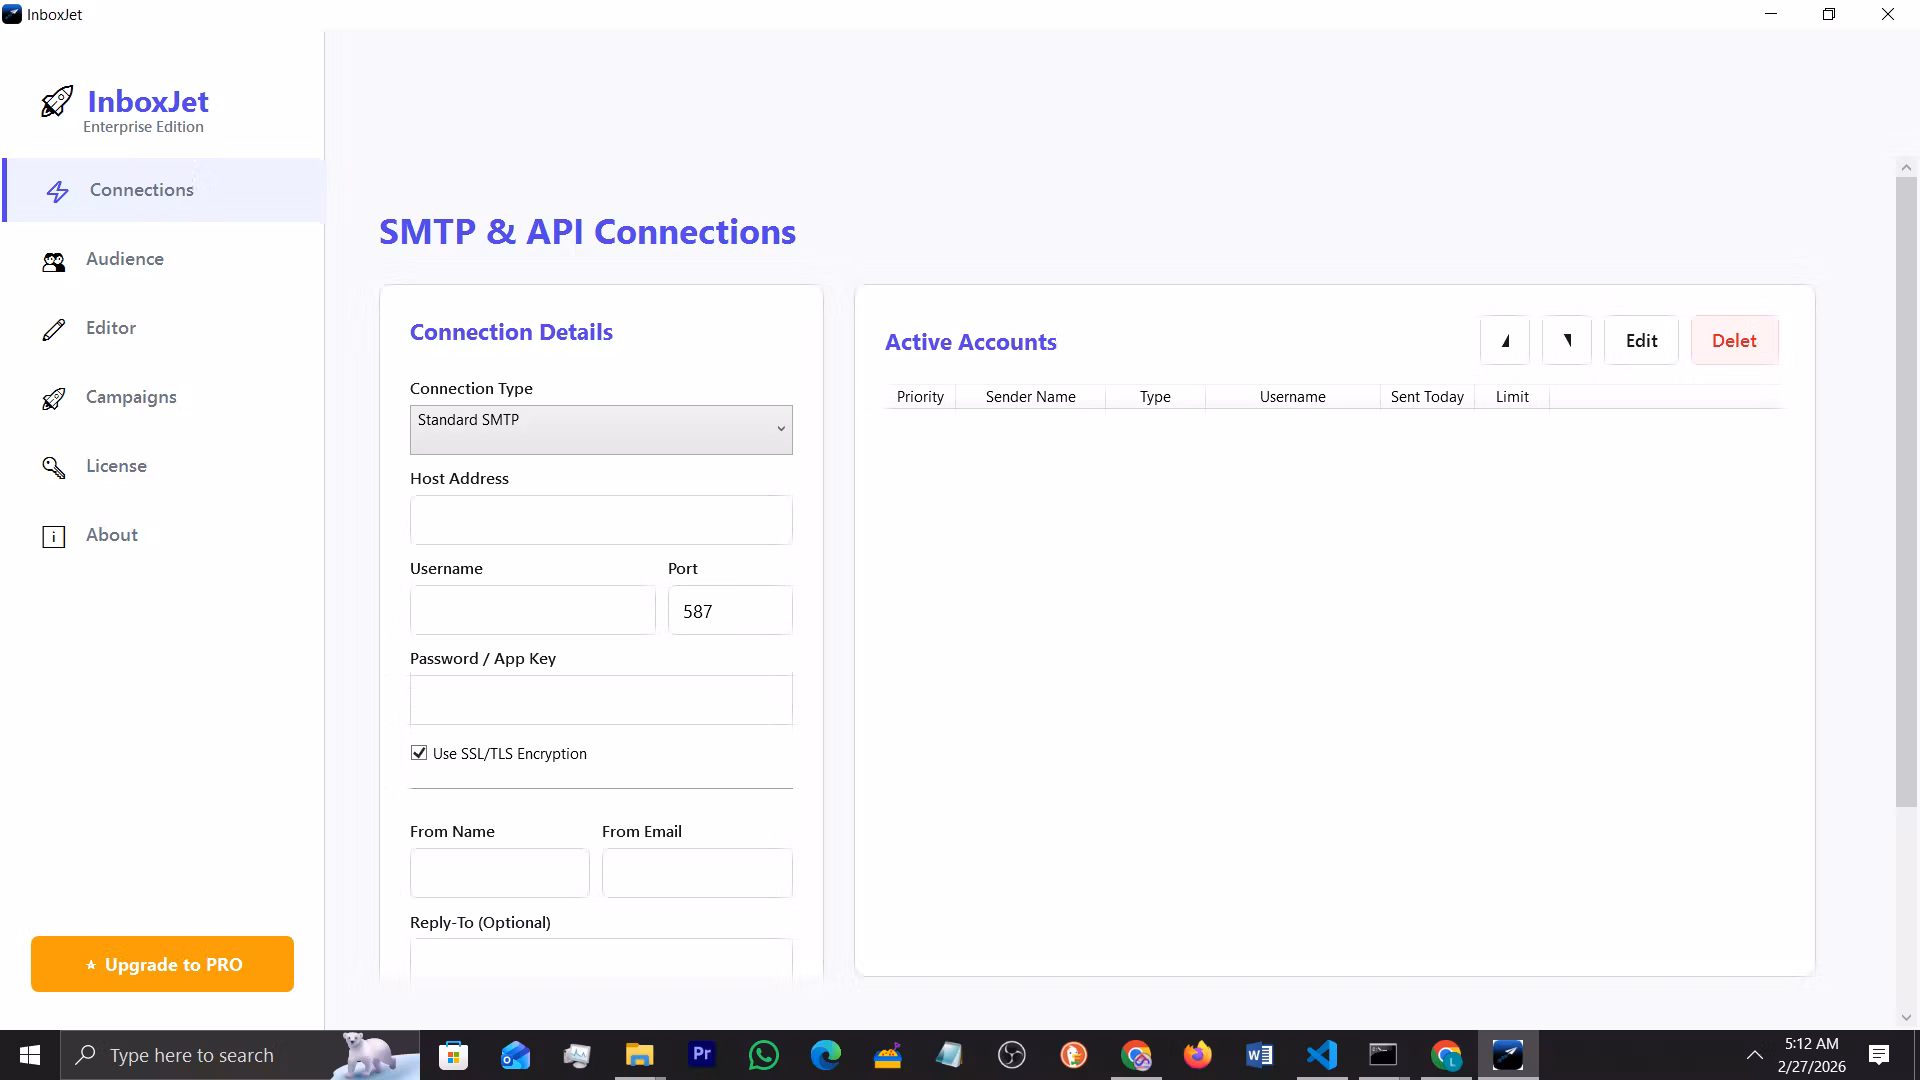Click the taskbar clock showing 5:12 AM
1920x1080 pixels.
click(x=1812, y=1055)
